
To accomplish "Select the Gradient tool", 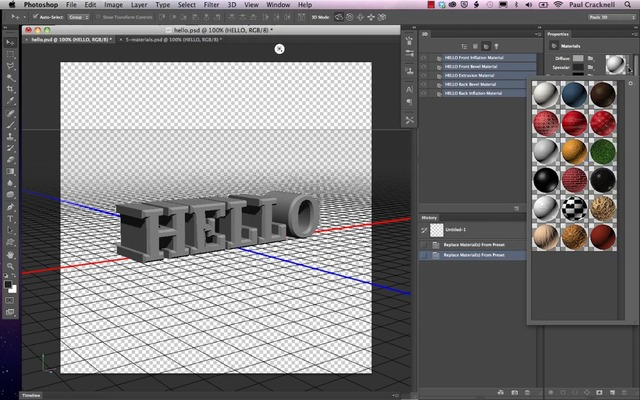I will click(x=10, y=171).
